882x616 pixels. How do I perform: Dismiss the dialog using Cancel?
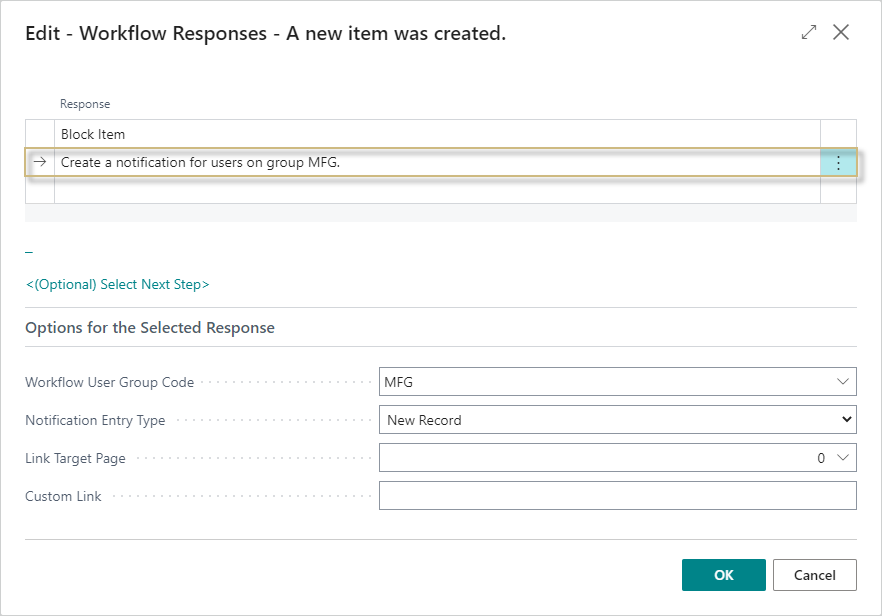[x=815, y=575]
